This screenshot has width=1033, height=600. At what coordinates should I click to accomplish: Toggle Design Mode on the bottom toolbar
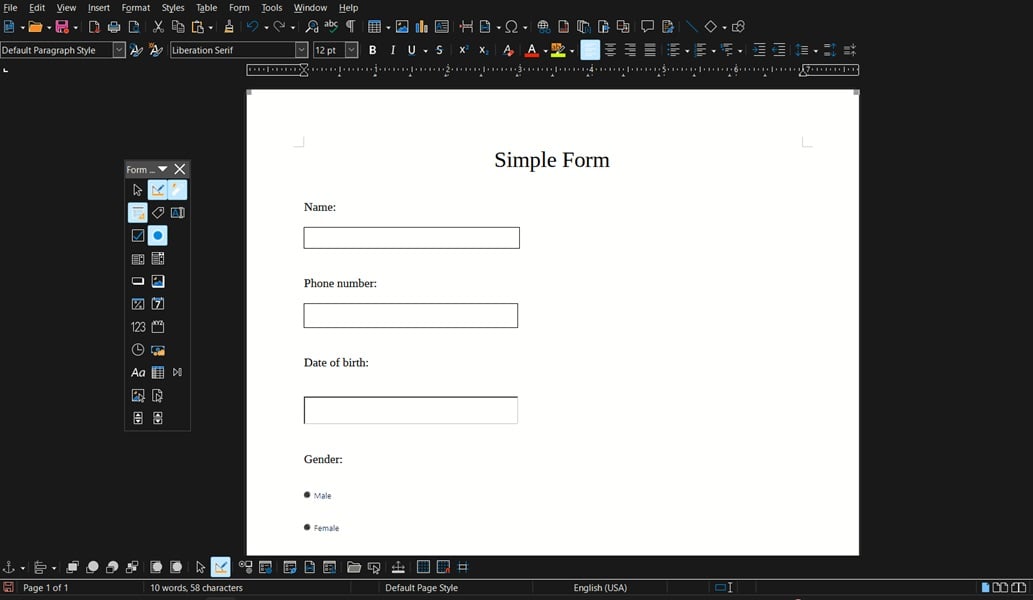point(221,567)
